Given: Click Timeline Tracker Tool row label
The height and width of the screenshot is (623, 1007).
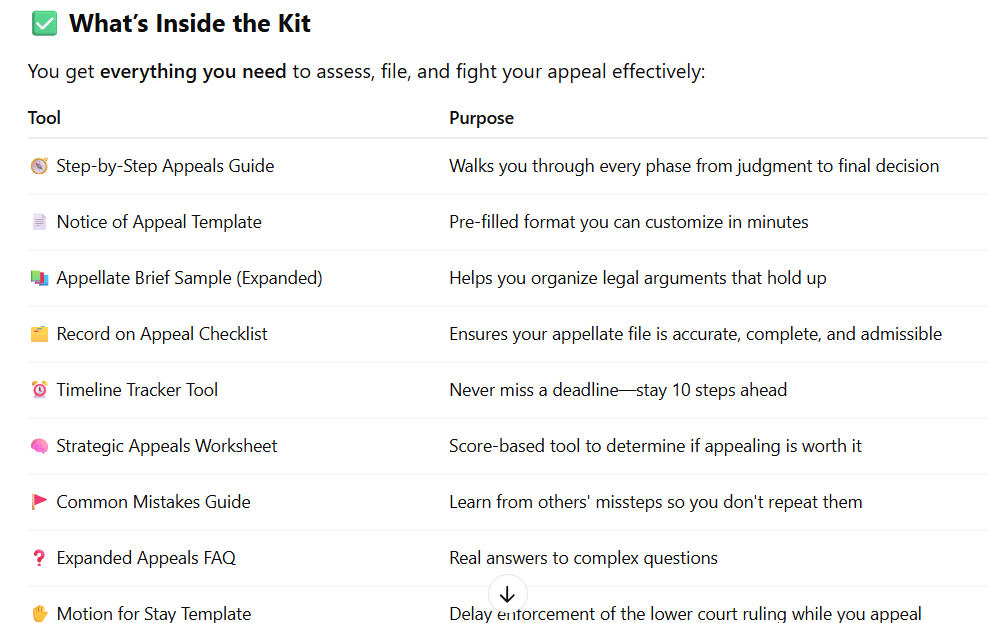Looking at the screenshot, I should click(x=137, y=390).
